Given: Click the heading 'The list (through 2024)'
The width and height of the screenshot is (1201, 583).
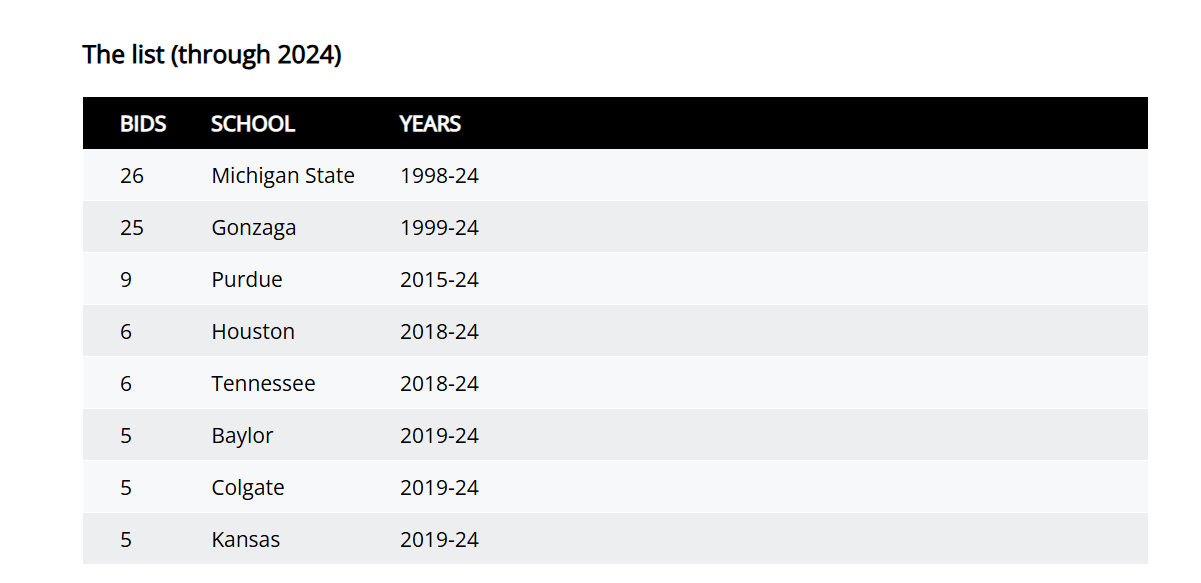Looking at the screenshot, I should (x=212, y=55).
